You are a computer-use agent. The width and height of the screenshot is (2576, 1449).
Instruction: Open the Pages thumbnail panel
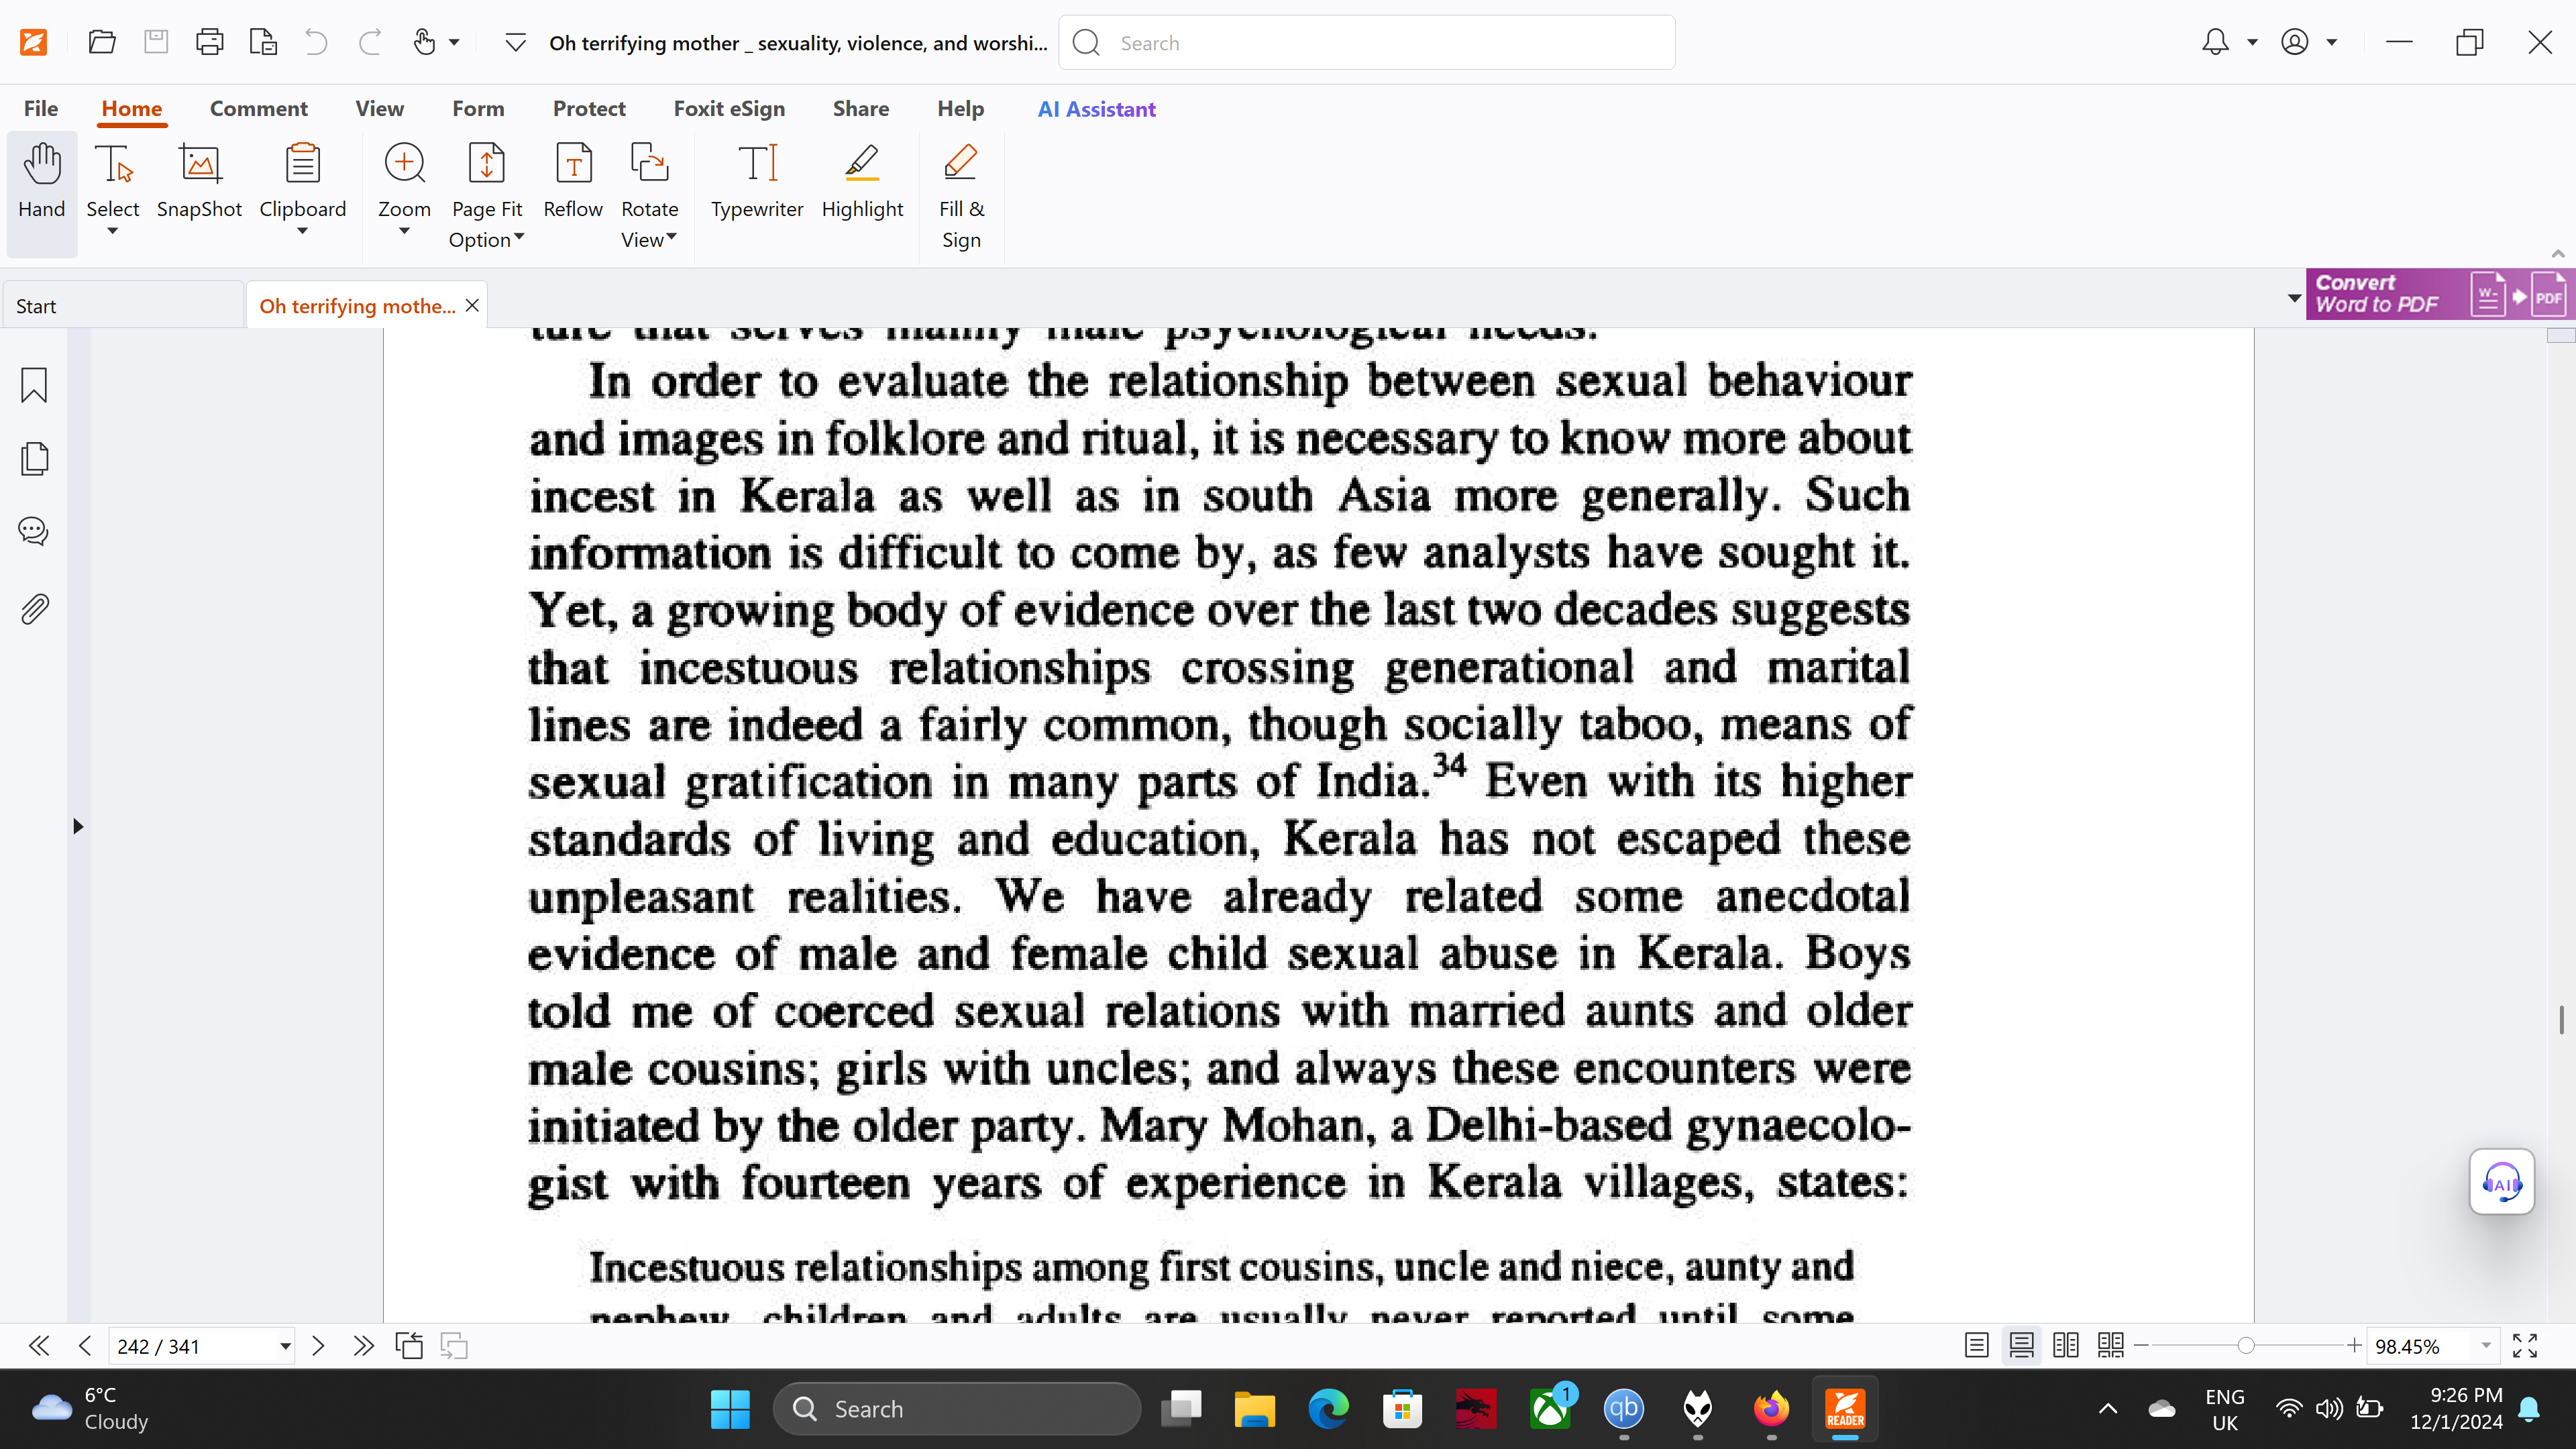tap(34, 459)
